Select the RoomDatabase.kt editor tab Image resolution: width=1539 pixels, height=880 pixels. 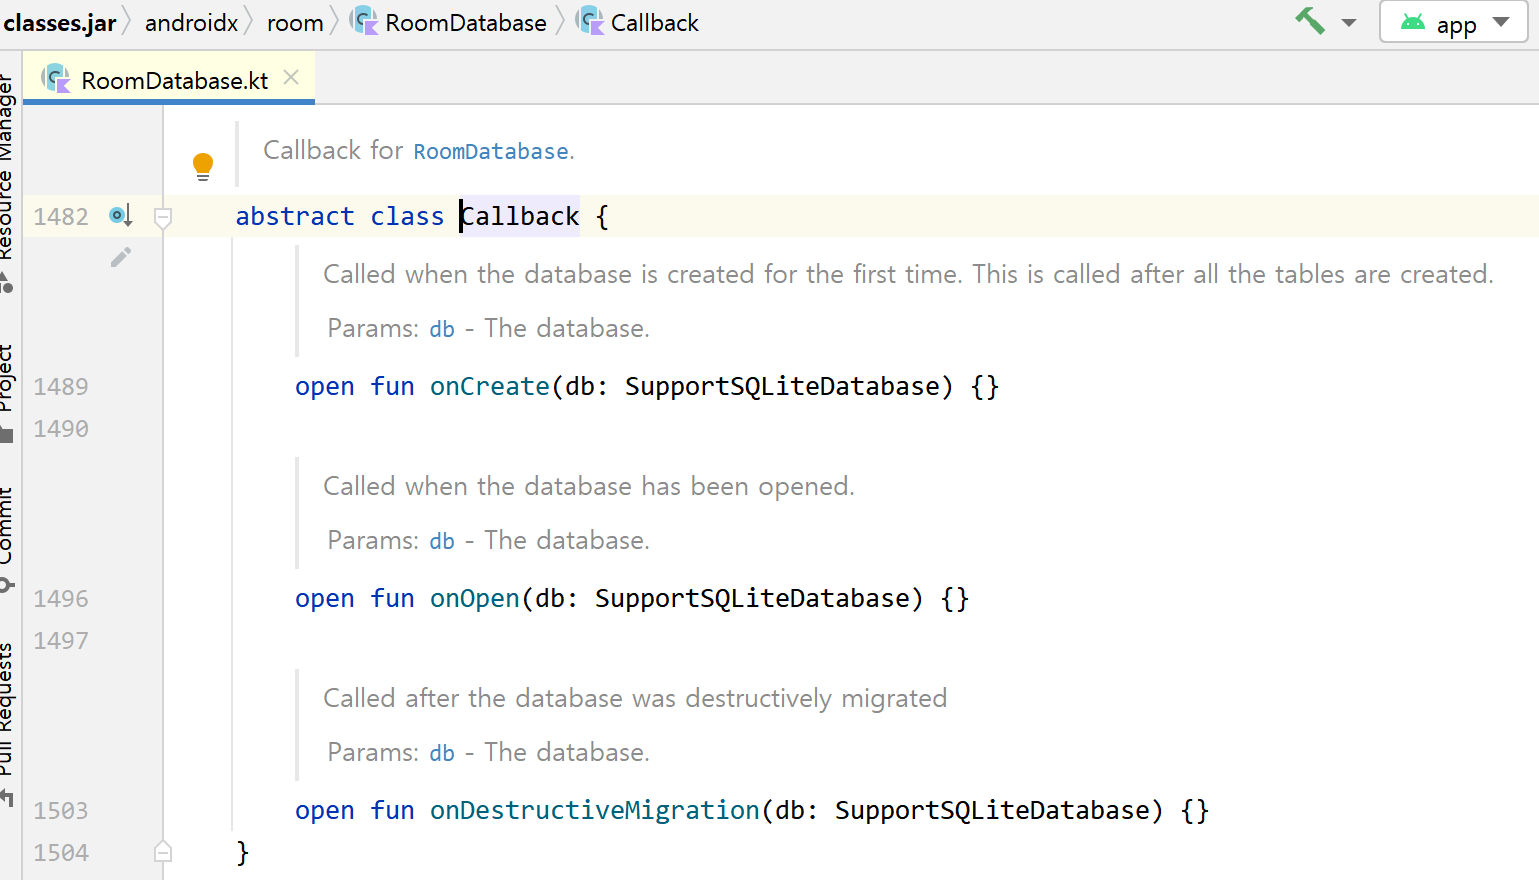coord(168,80)
